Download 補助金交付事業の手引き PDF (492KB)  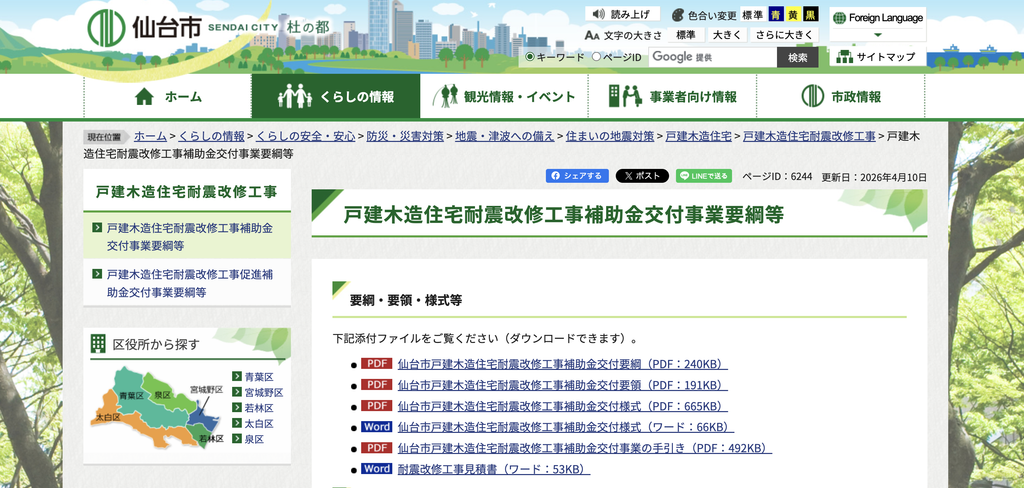click(584, 448)
